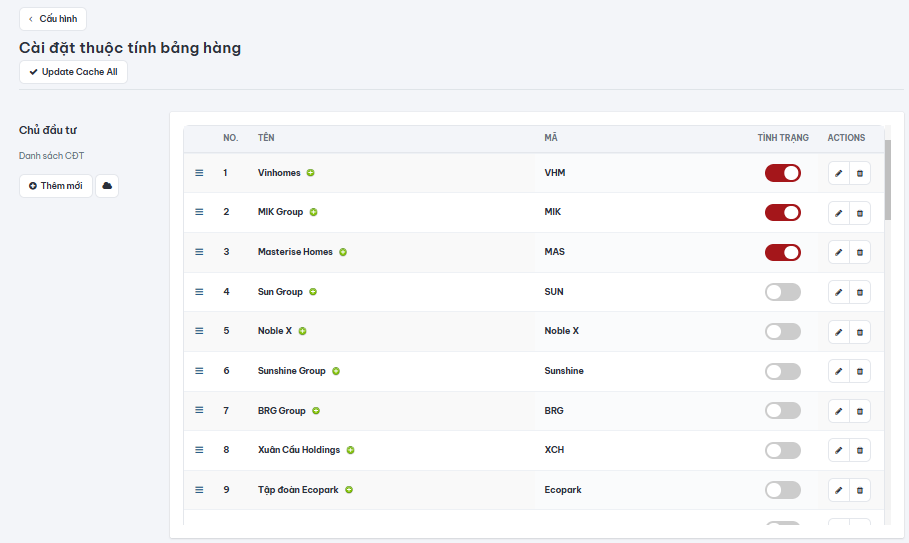Click Thêm mới to add investor

pyautogui.click(x=56, y=186)
